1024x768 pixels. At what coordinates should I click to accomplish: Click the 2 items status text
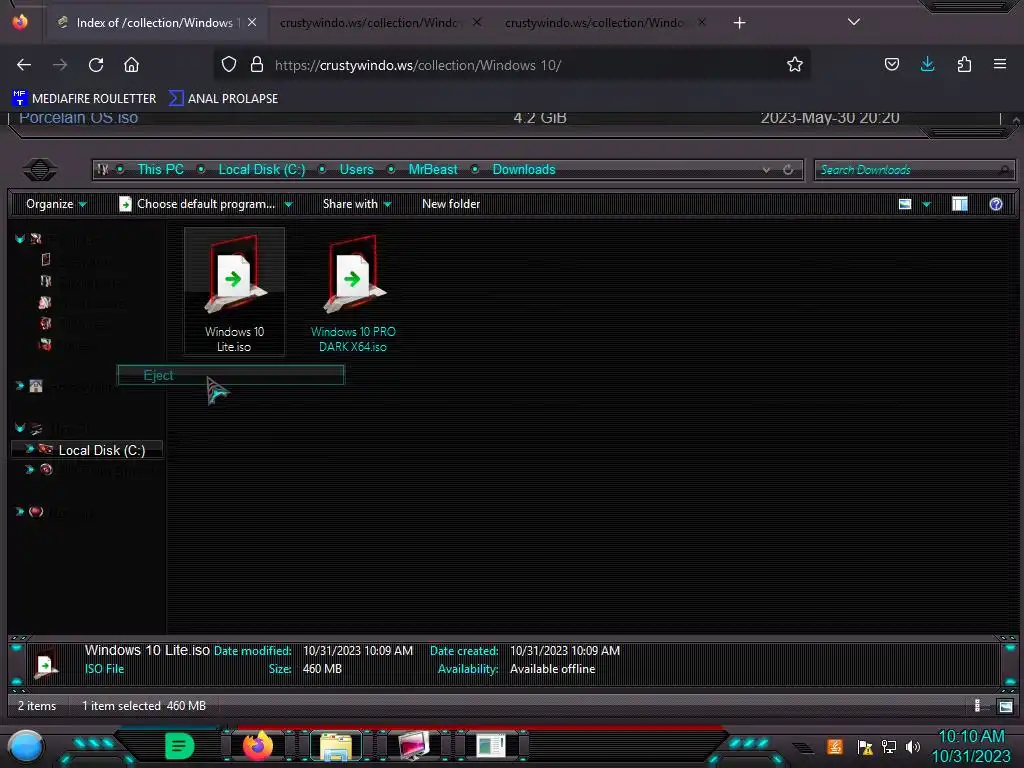pyautogui.click(x=37, y=706)
